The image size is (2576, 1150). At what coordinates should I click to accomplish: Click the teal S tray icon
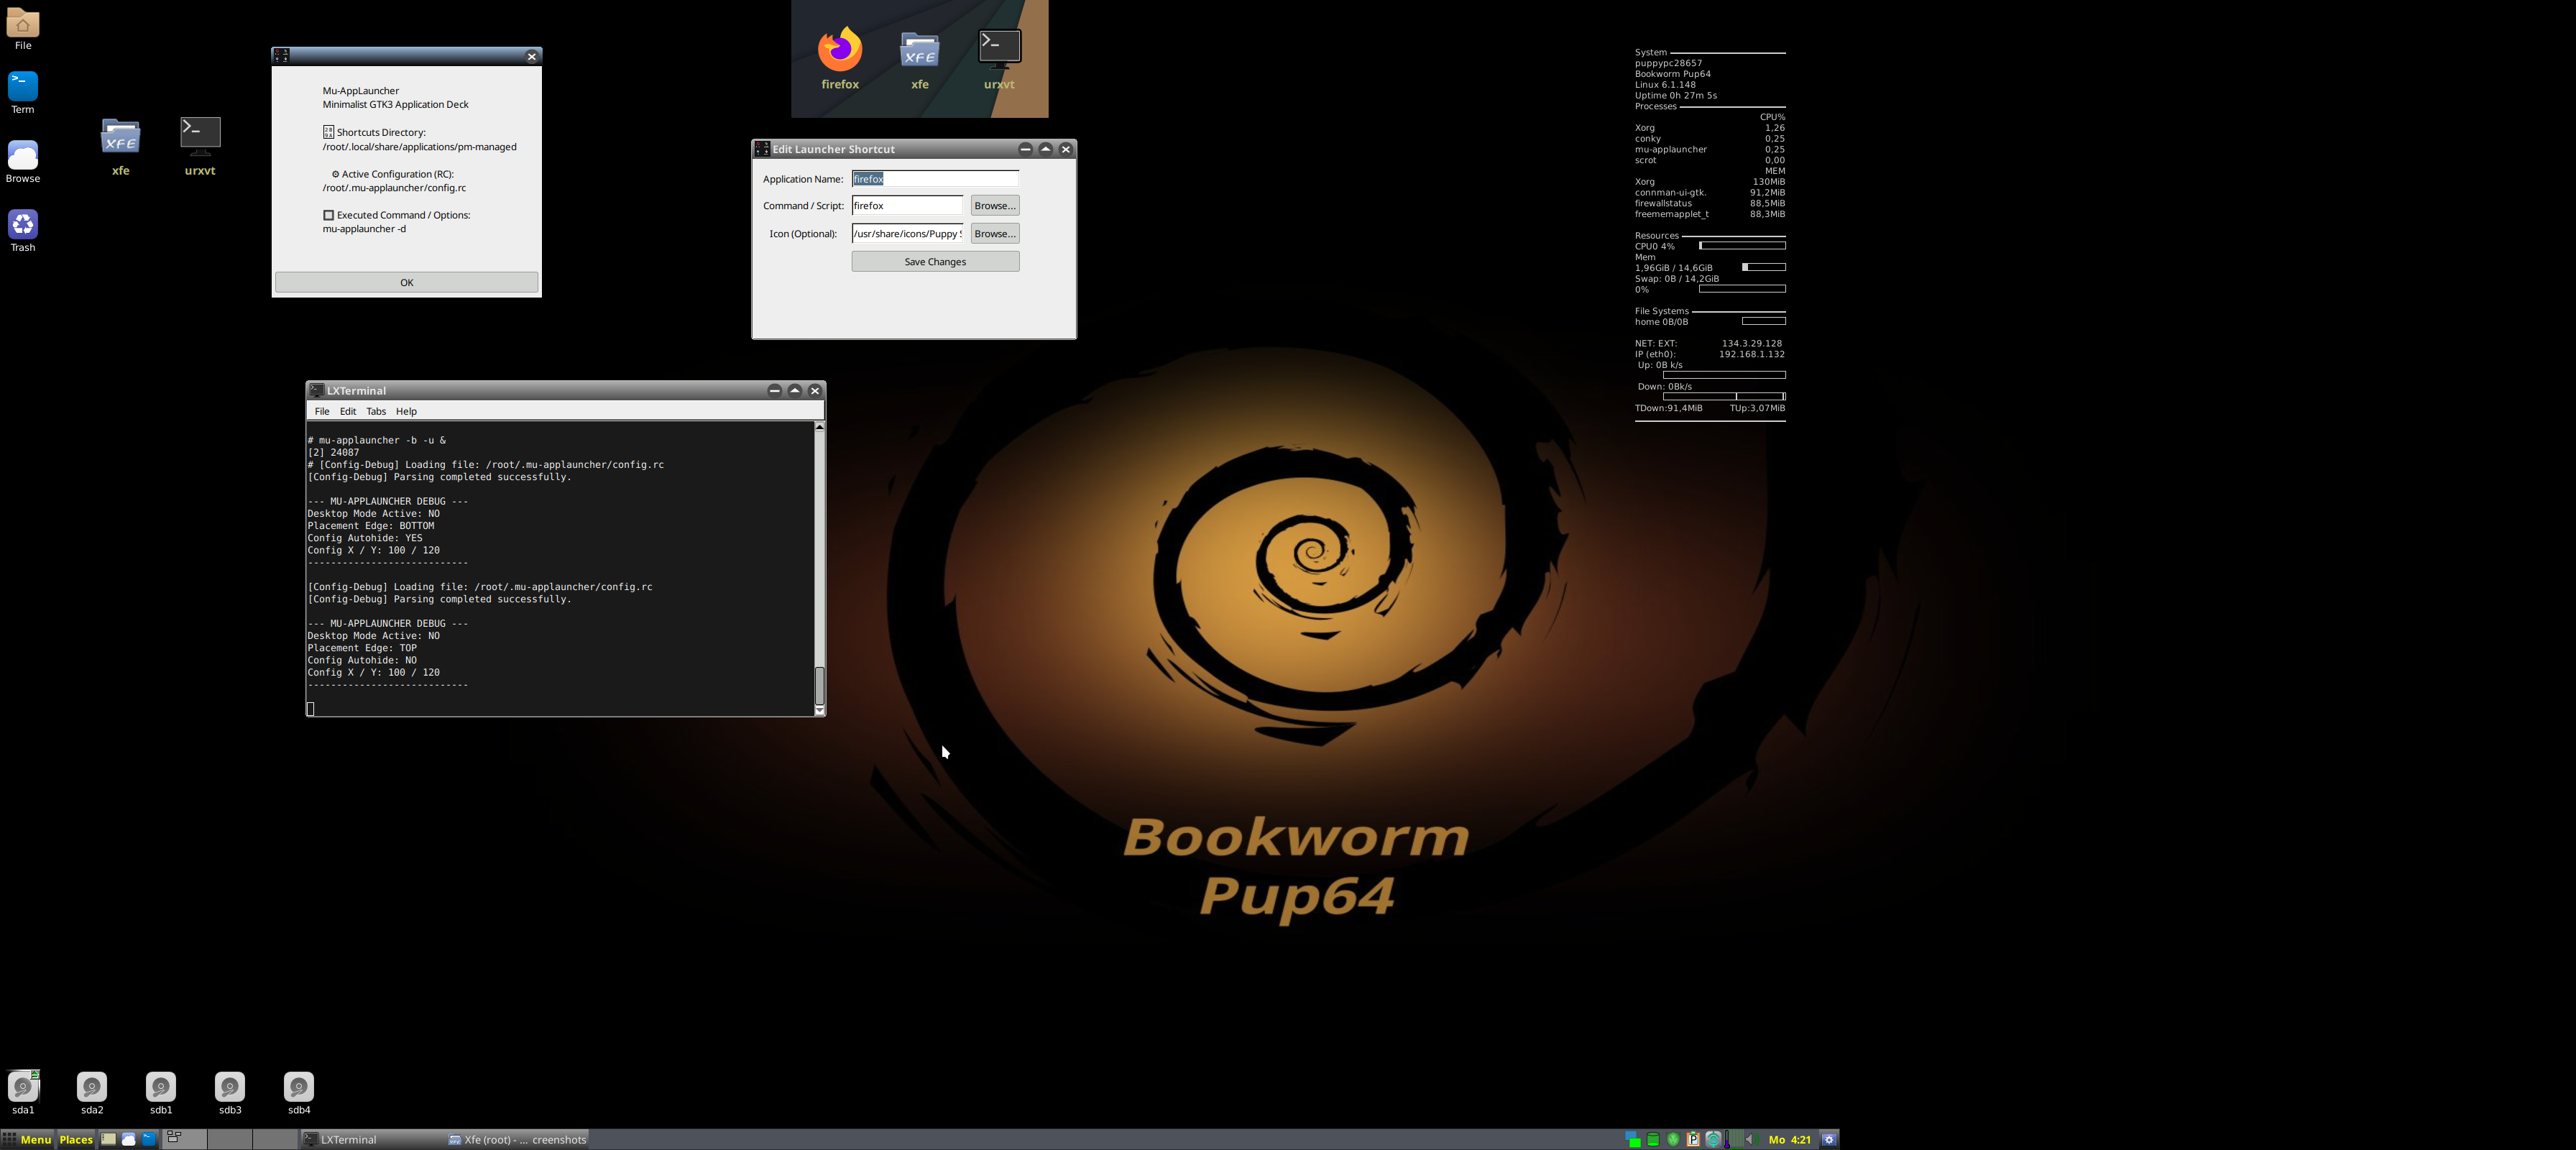[x=1713, y=1139]
